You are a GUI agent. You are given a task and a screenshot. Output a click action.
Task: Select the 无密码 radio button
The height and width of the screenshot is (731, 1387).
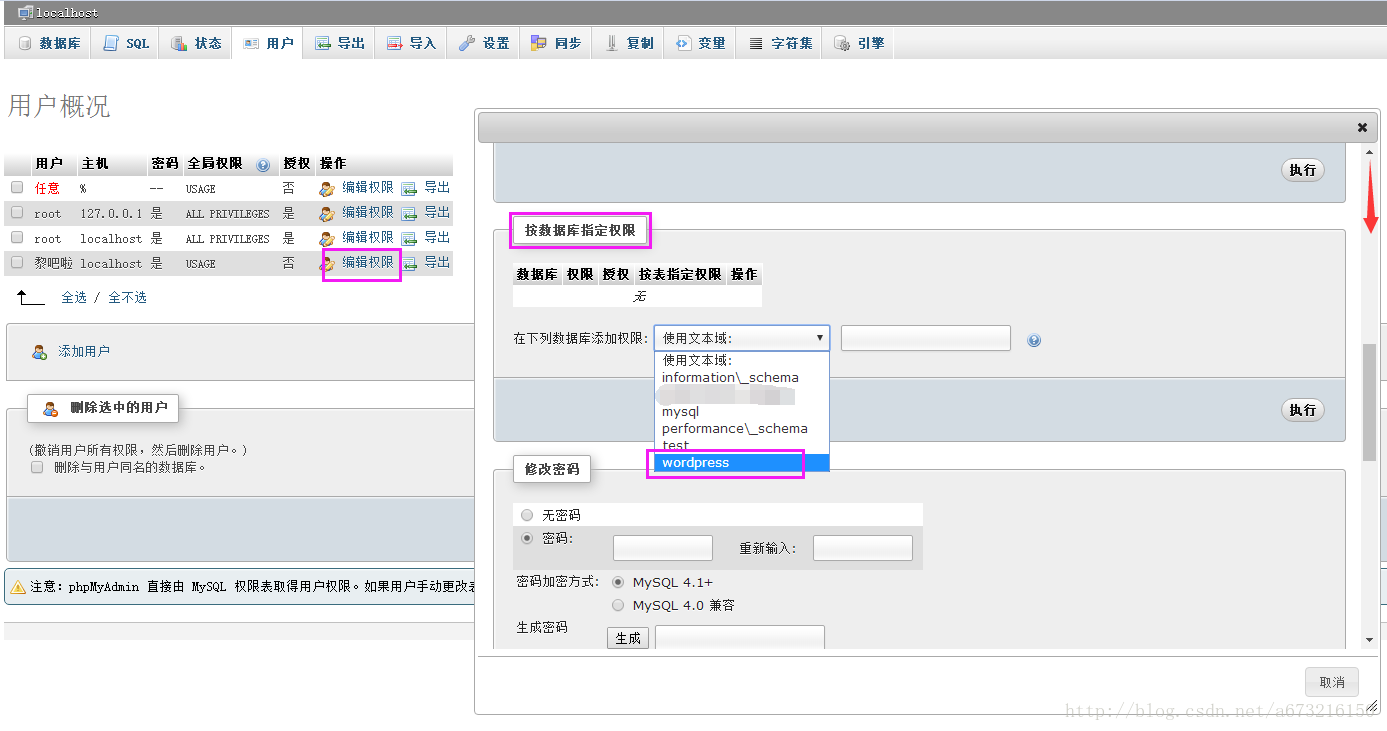click(528, 515)
